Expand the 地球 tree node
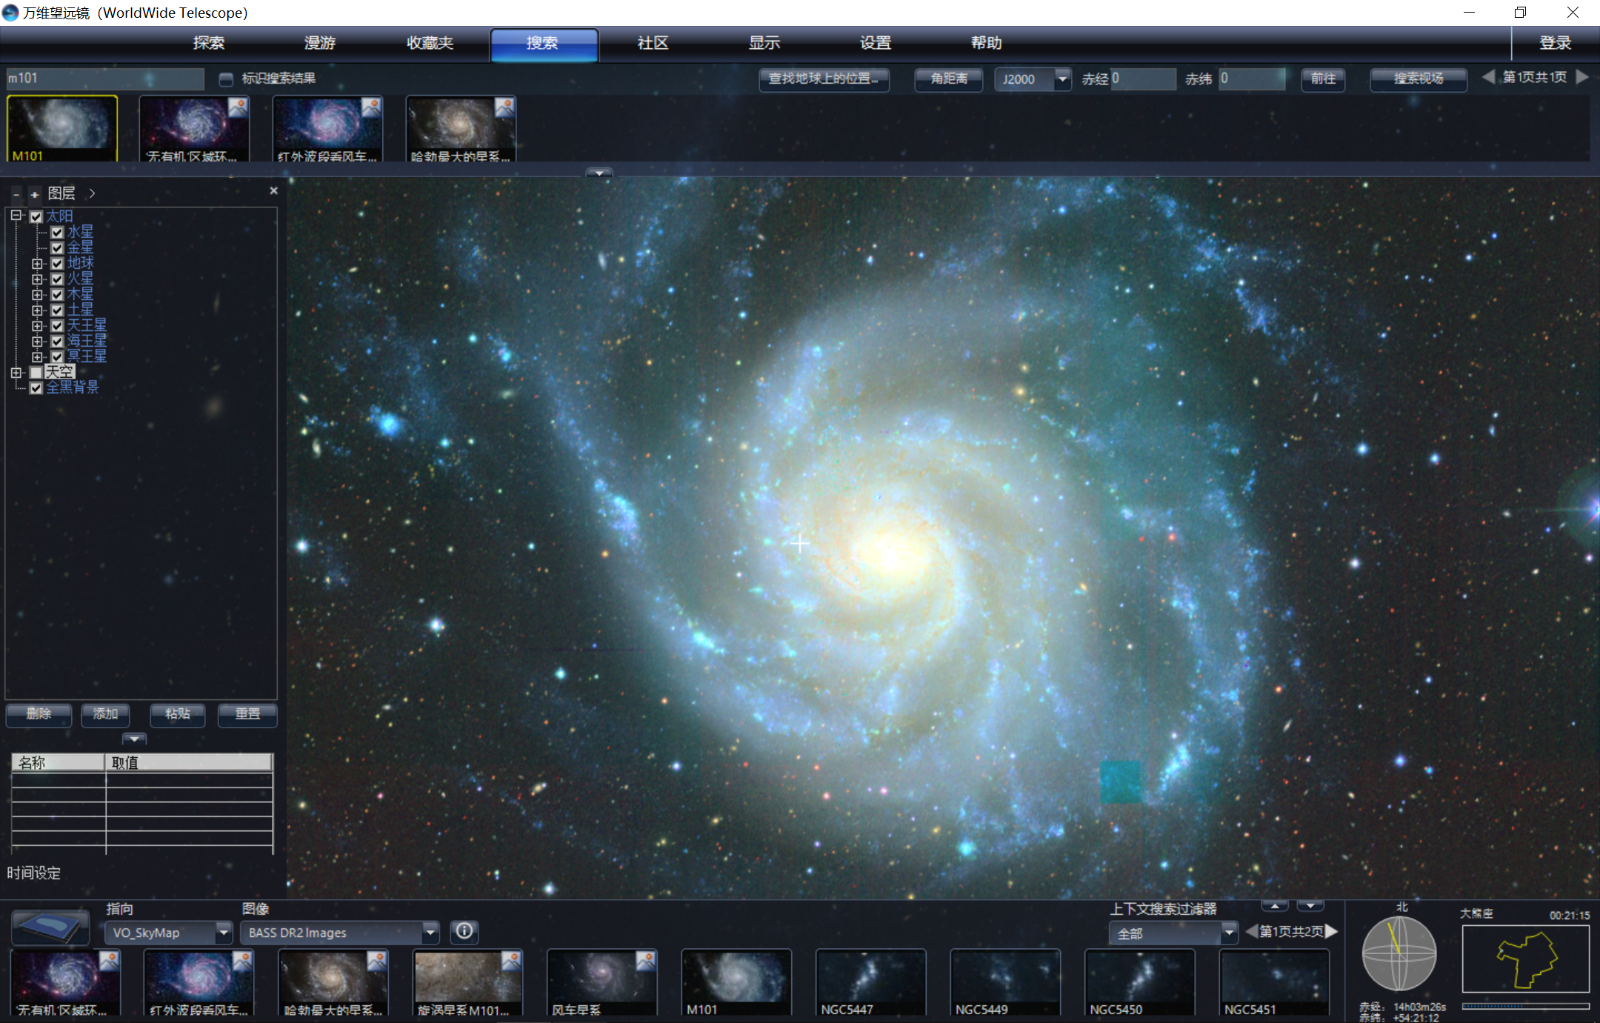 coord(37,264)
